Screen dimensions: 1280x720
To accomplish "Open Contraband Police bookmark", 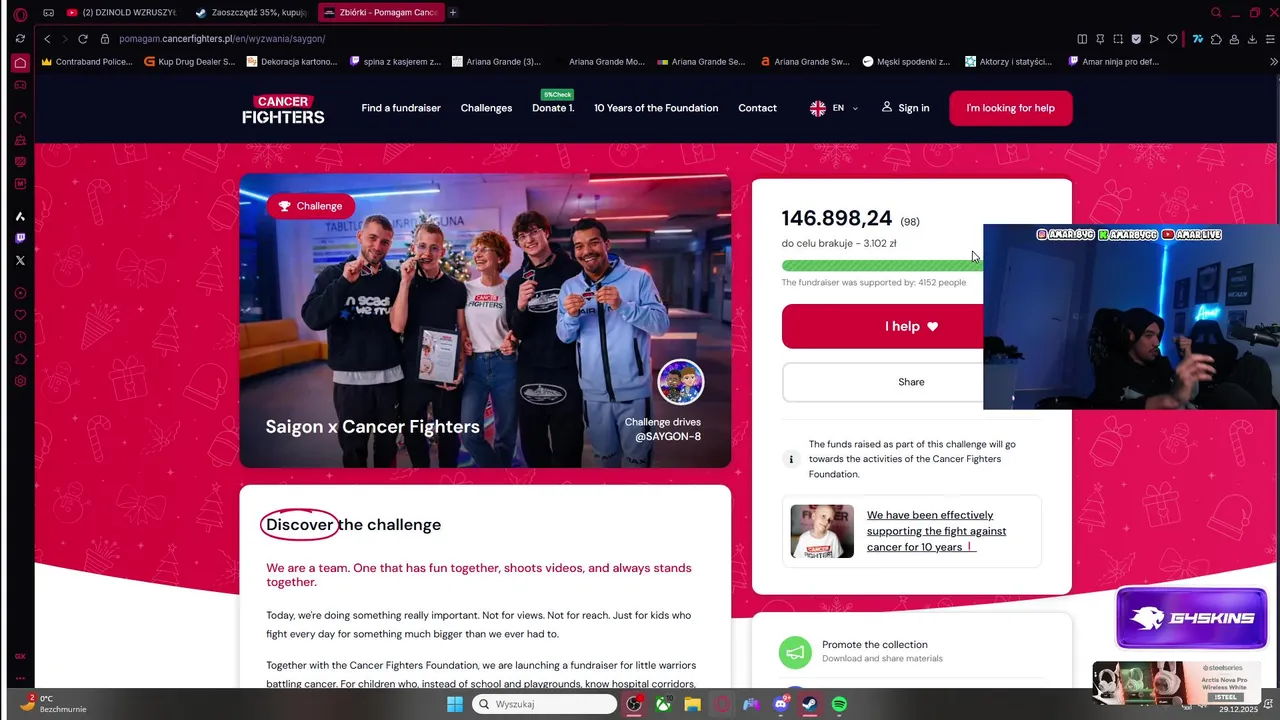I will 86,62.
